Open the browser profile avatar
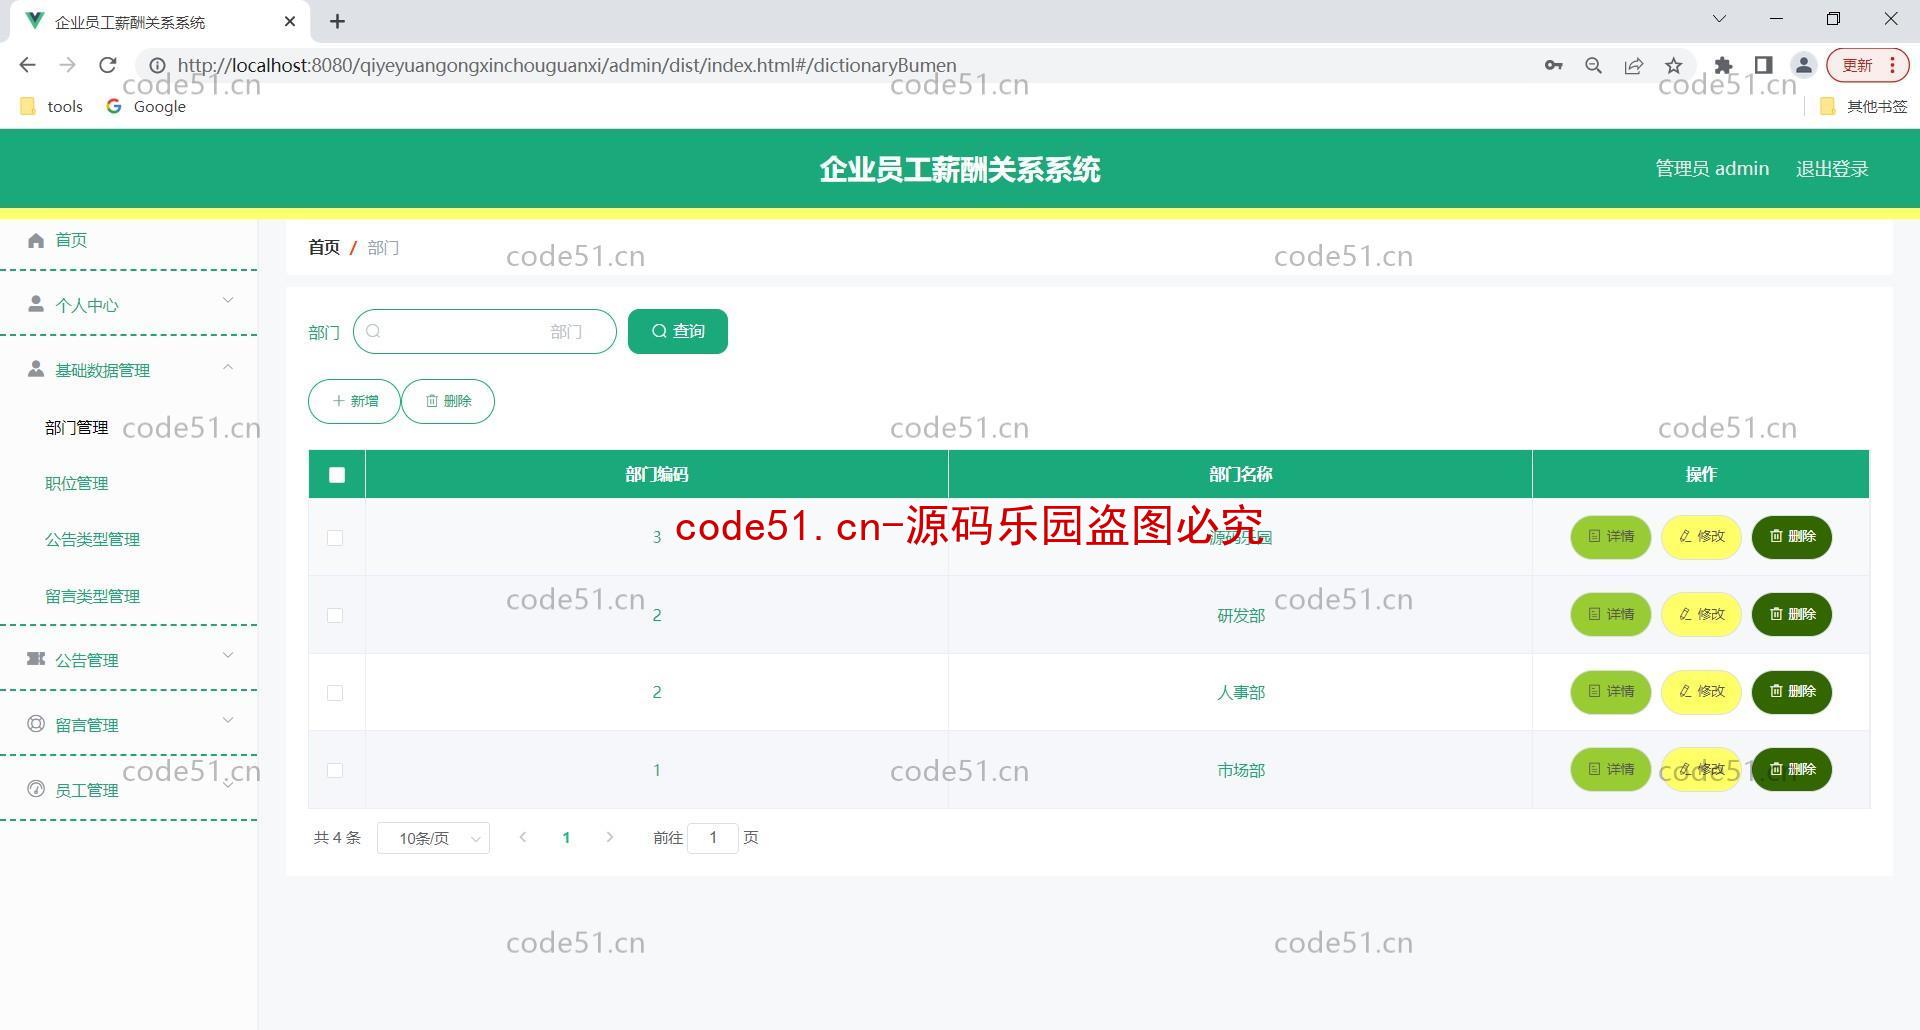 click(1804, 66)
